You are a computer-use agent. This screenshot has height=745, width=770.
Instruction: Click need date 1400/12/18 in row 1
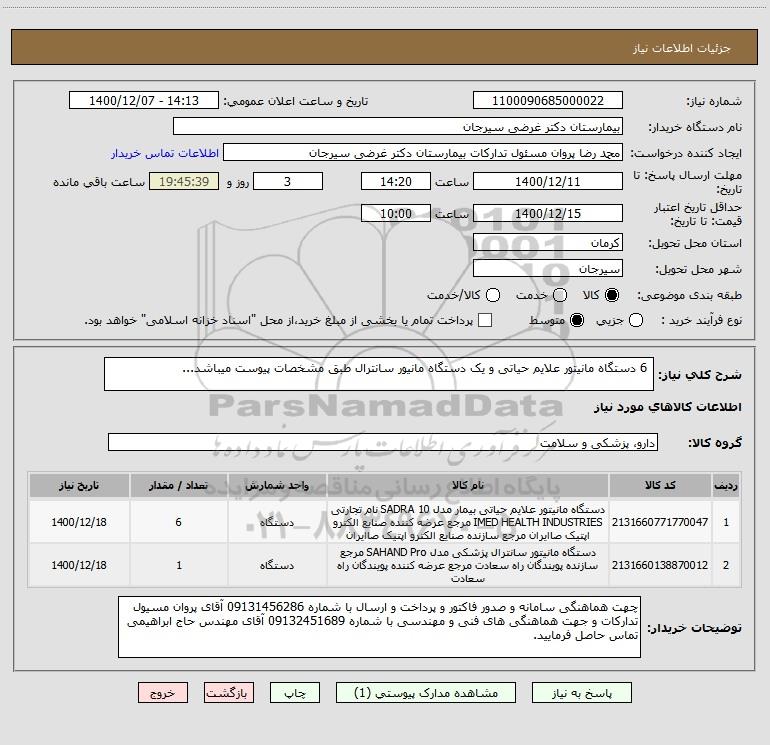[79, 522]
